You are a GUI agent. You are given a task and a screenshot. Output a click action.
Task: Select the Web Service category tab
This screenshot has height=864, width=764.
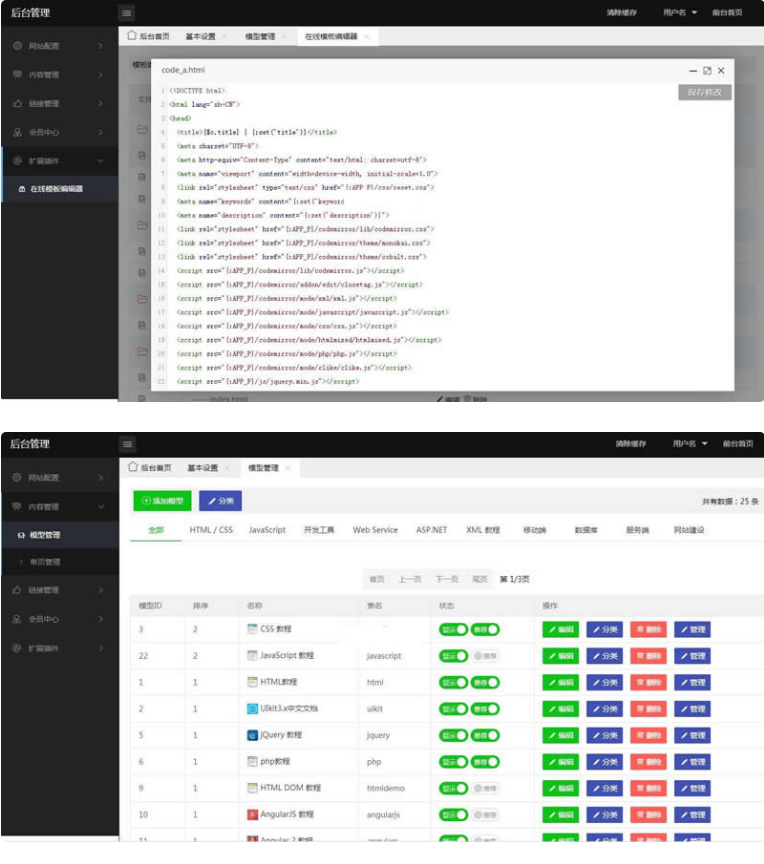click(375, 530)
